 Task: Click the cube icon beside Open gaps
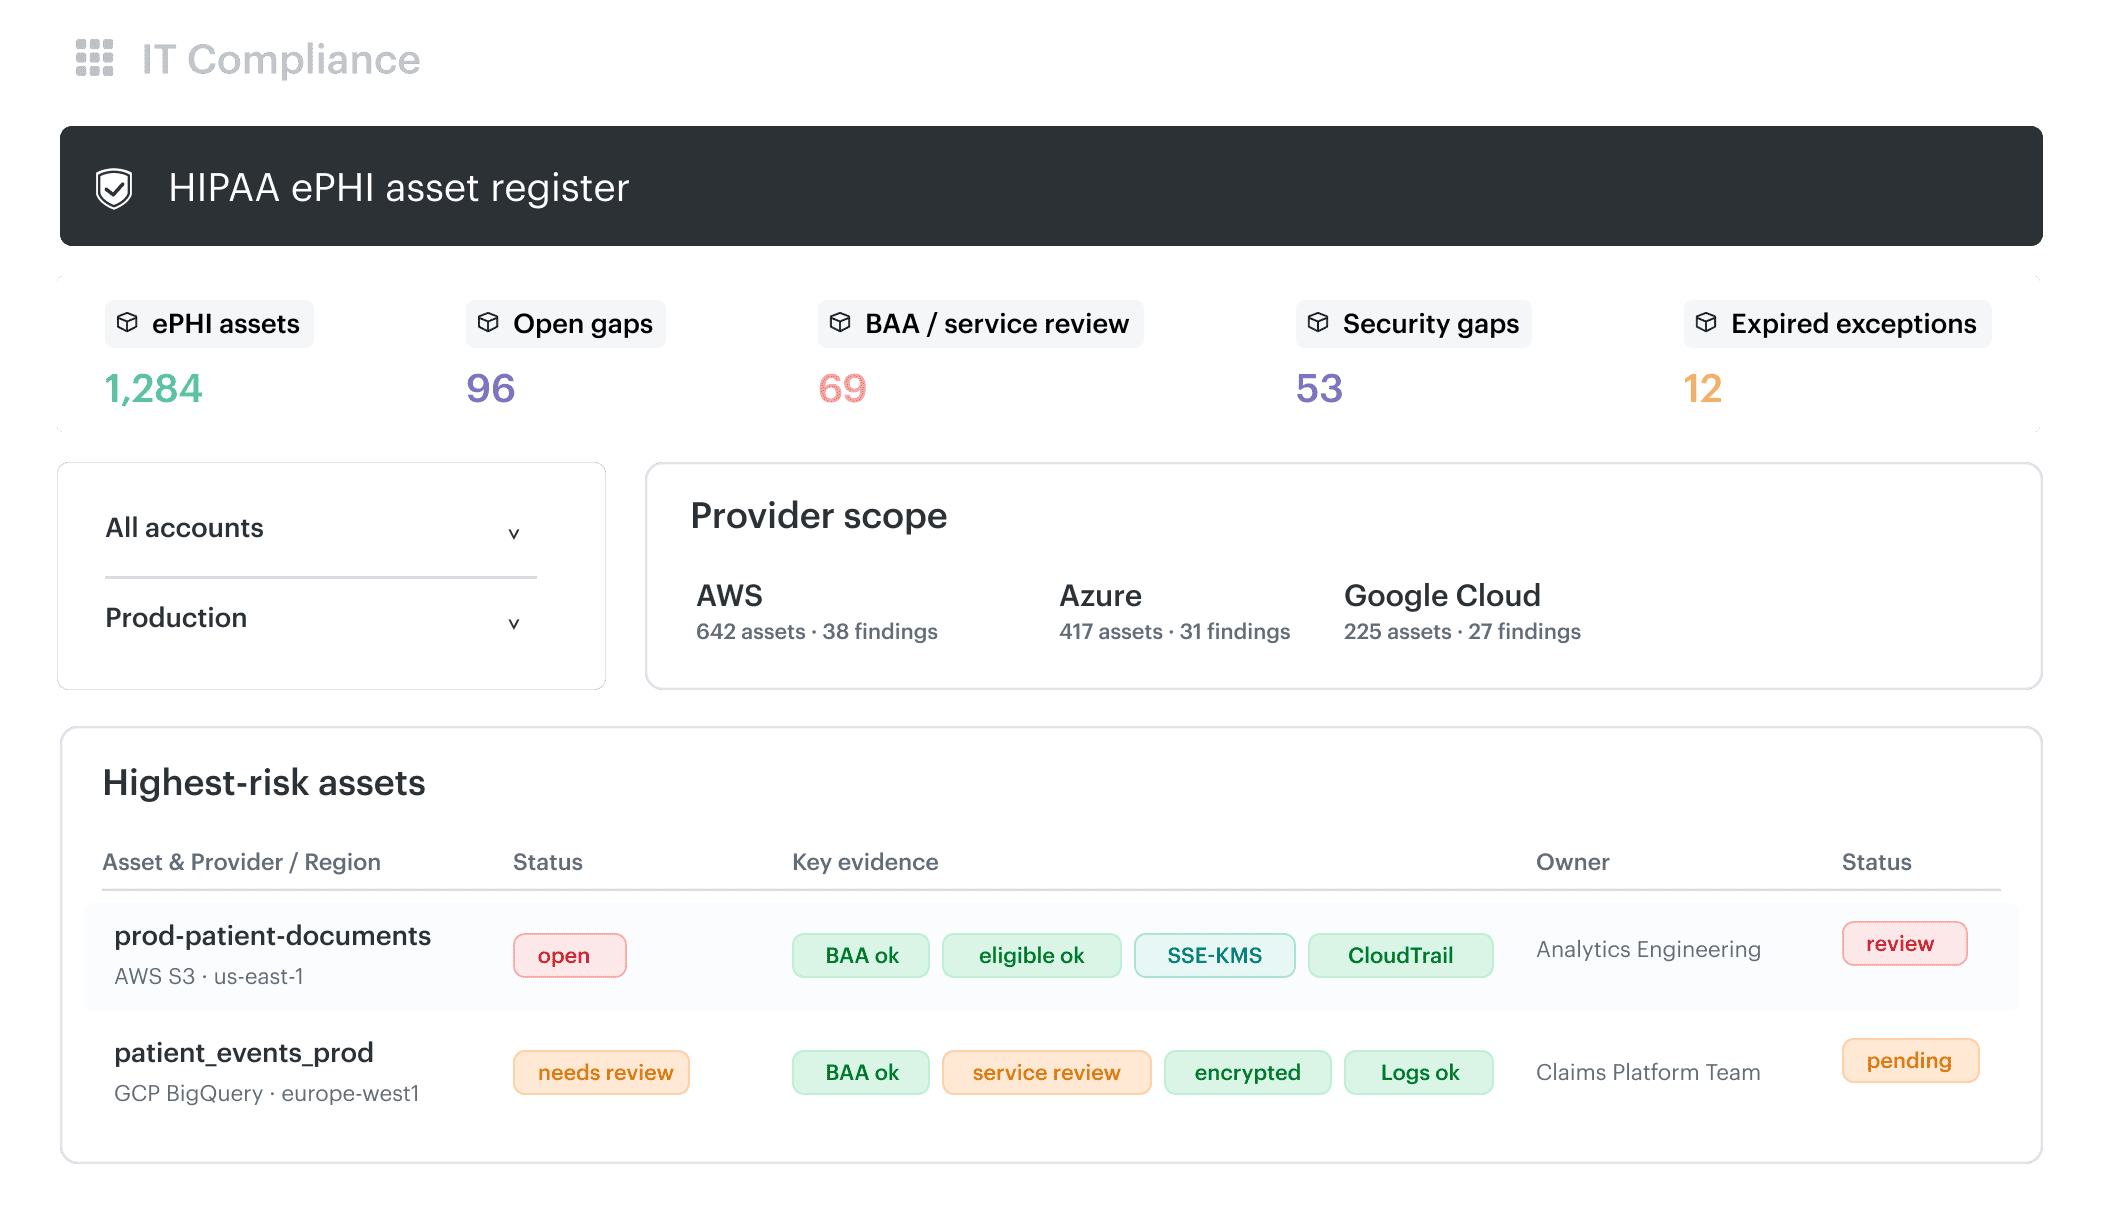tap(488, 322)
